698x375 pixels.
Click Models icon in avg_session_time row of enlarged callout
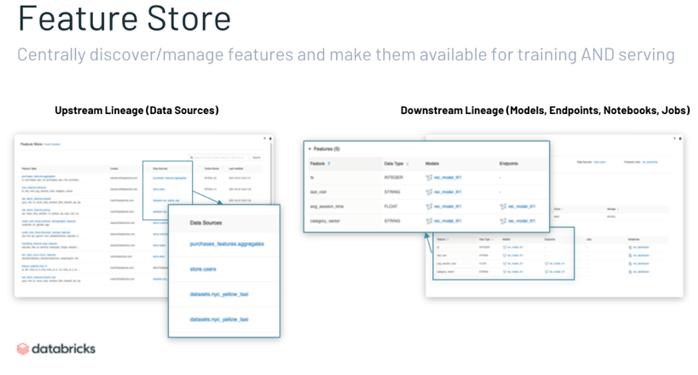tap(429, 207)
